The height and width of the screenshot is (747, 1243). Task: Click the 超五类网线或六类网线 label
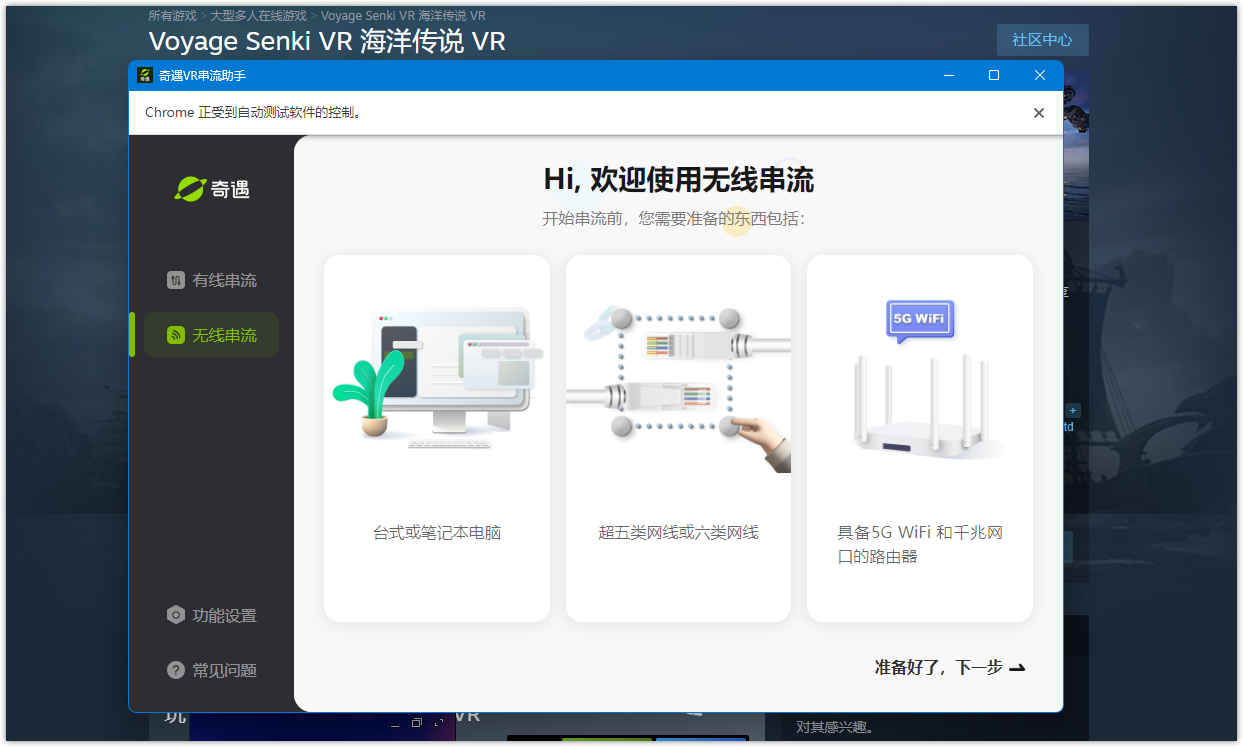pyautogui.click(x=678, y=533)
